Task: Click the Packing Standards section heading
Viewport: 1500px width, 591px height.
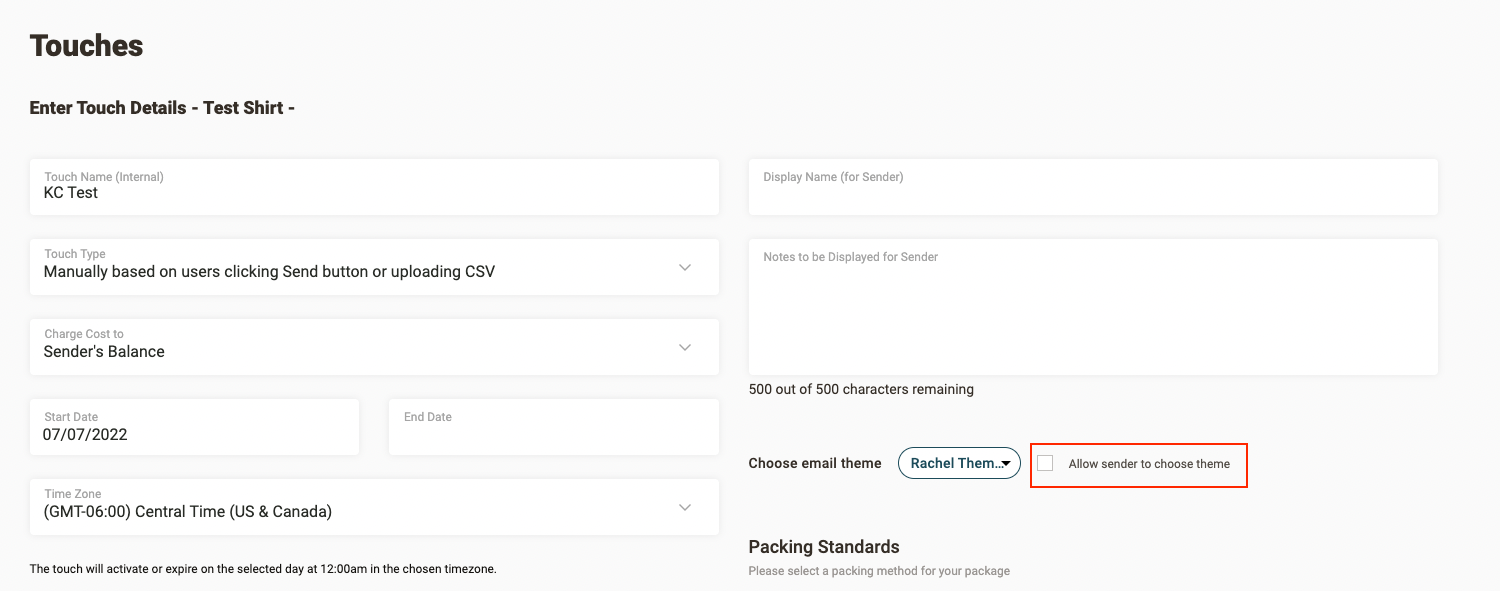Action: click(824, 547)
